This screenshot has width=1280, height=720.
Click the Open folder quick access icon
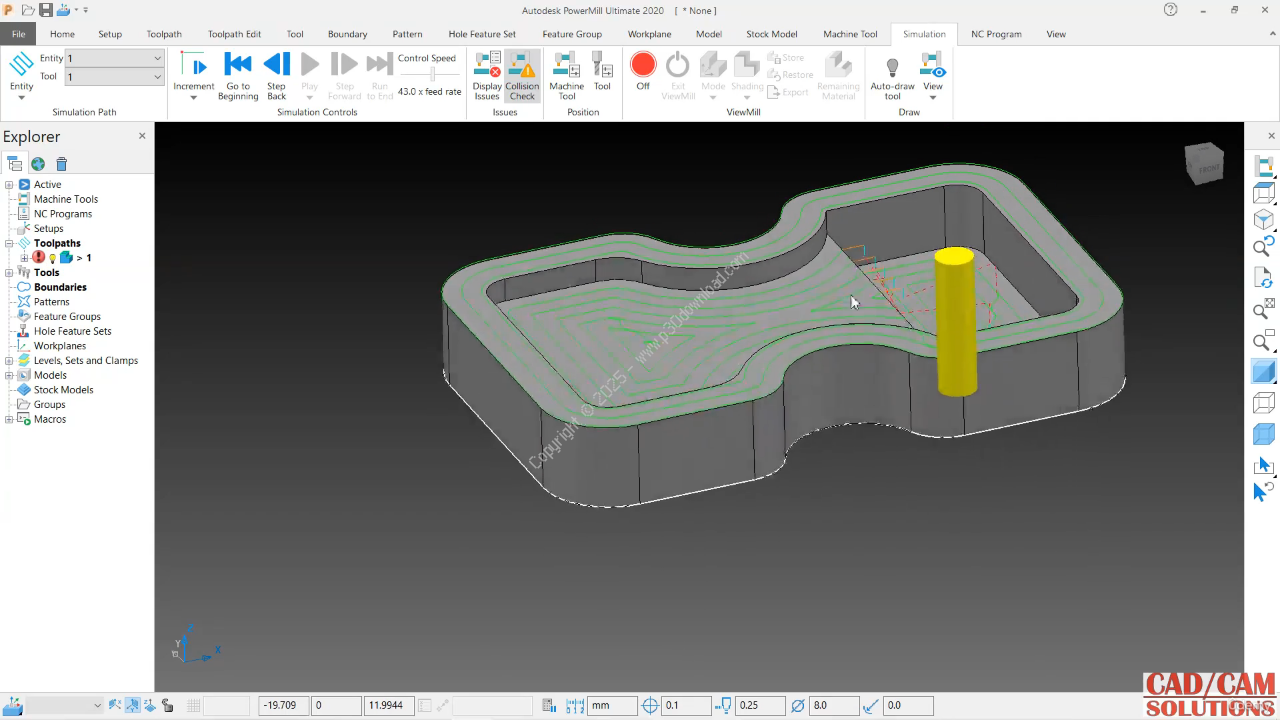28,10
